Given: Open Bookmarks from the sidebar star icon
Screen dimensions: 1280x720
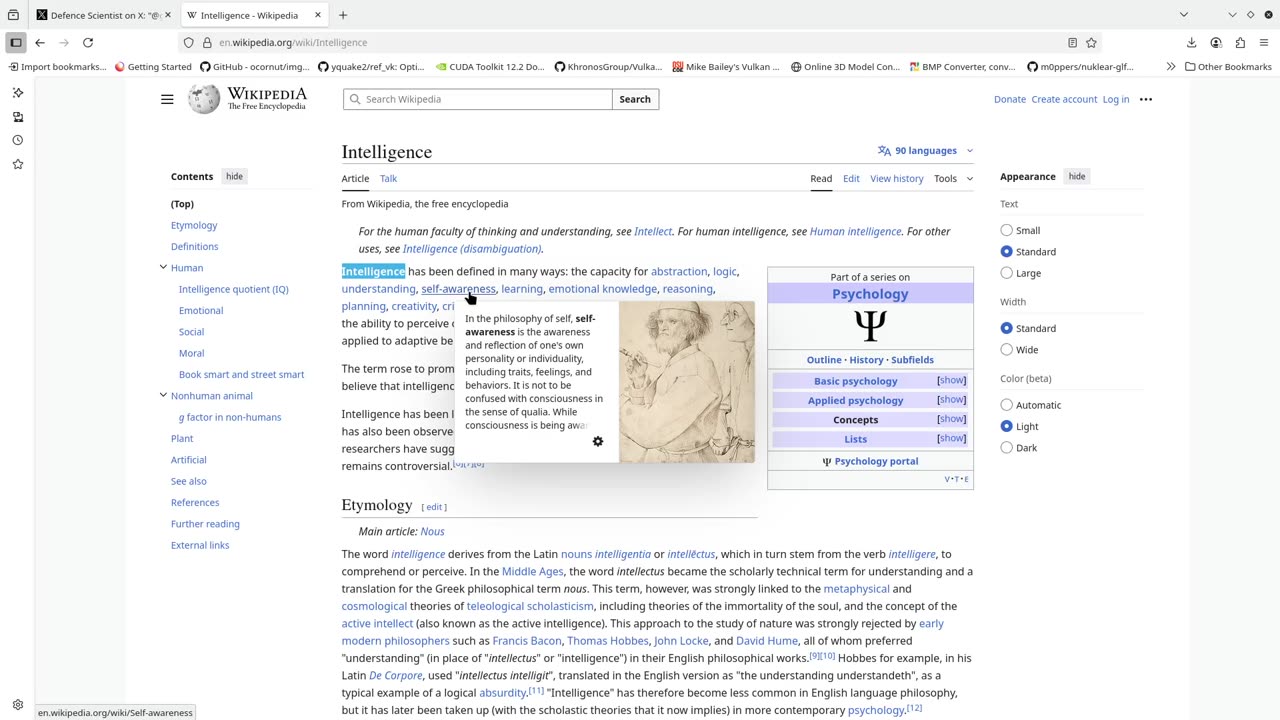Looking at the screenshot, I should 18,164.
